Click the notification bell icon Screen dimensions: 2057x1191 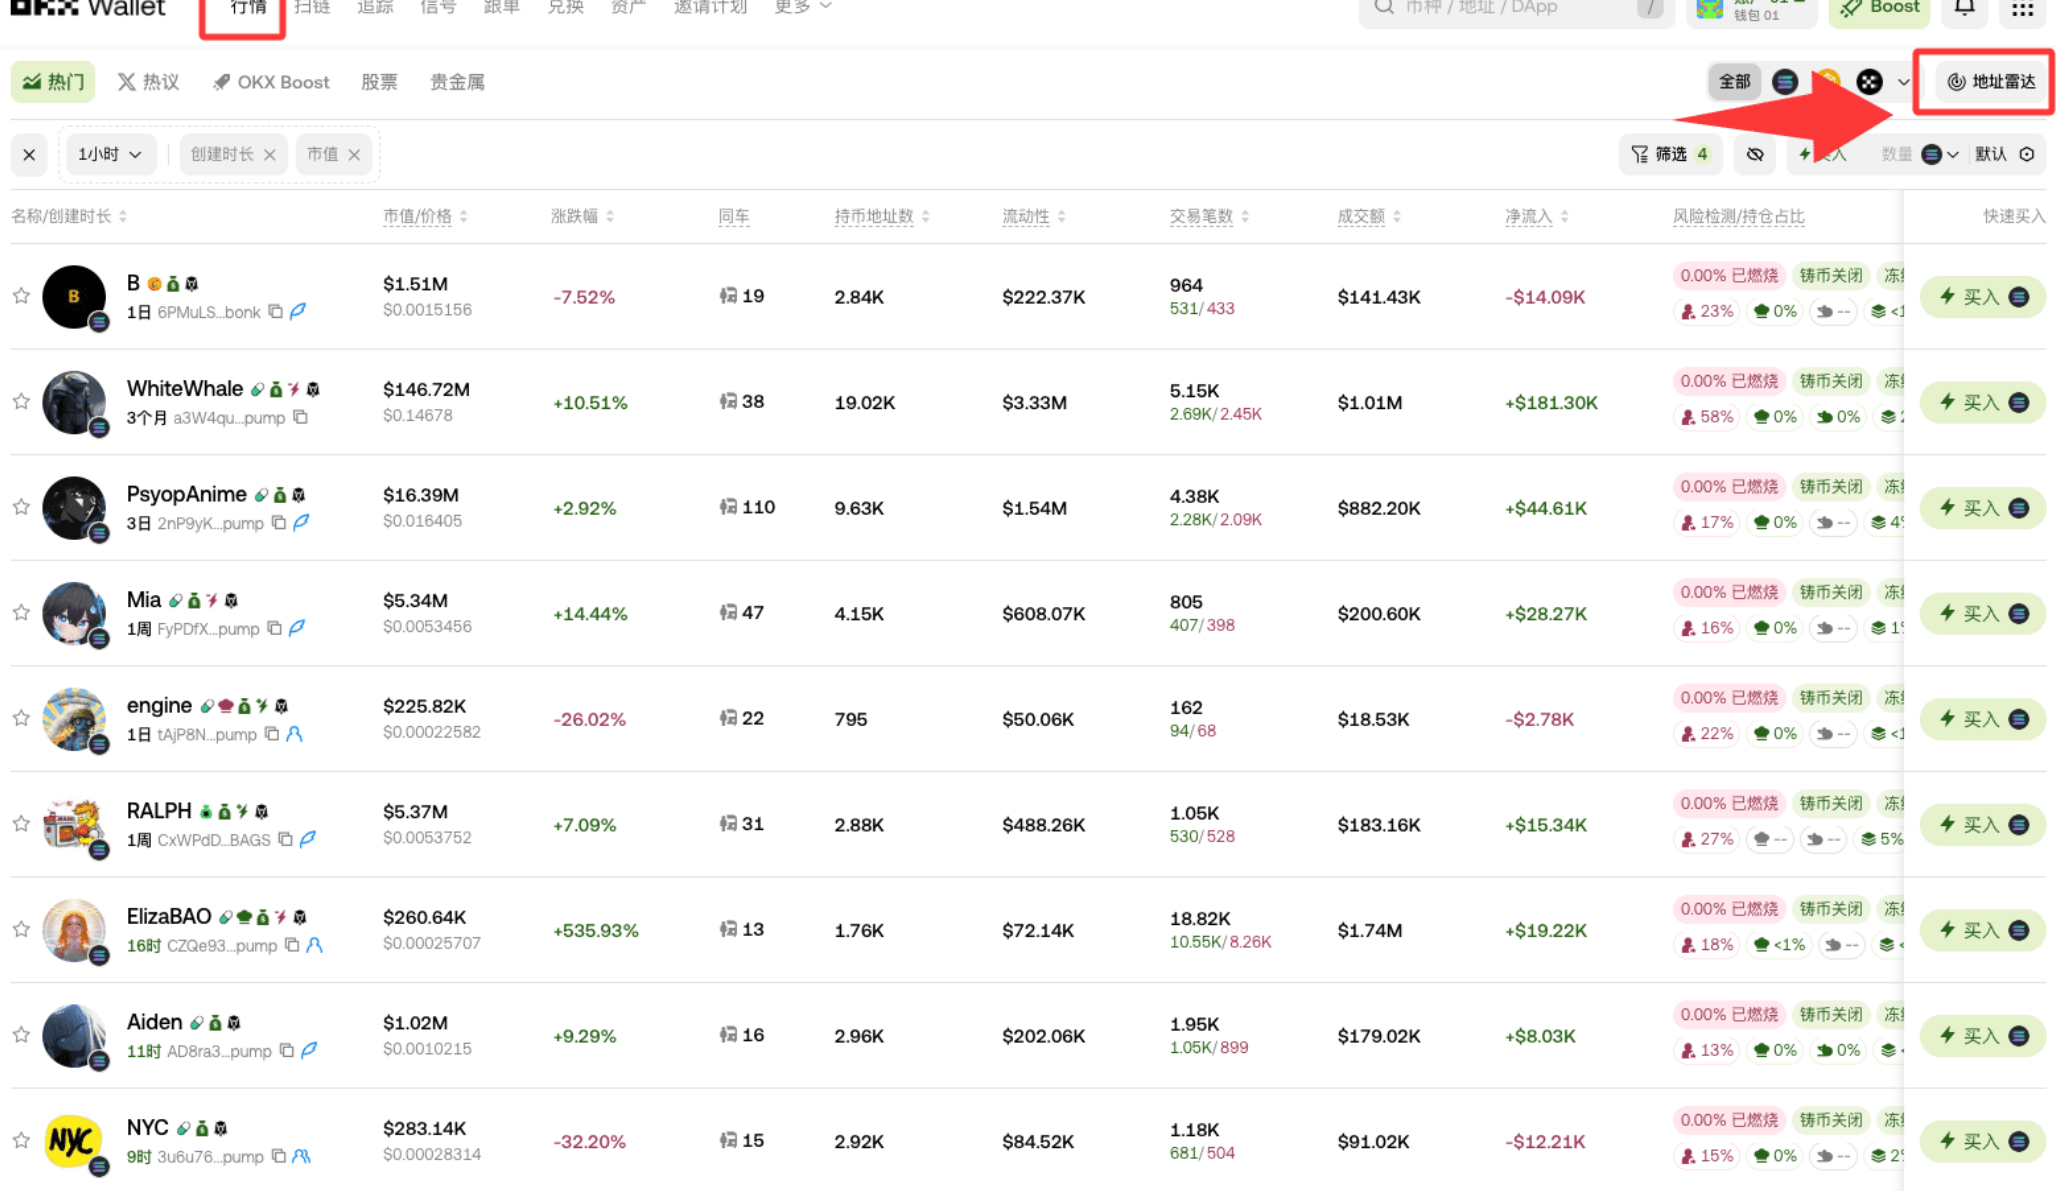pos(1964,8)
